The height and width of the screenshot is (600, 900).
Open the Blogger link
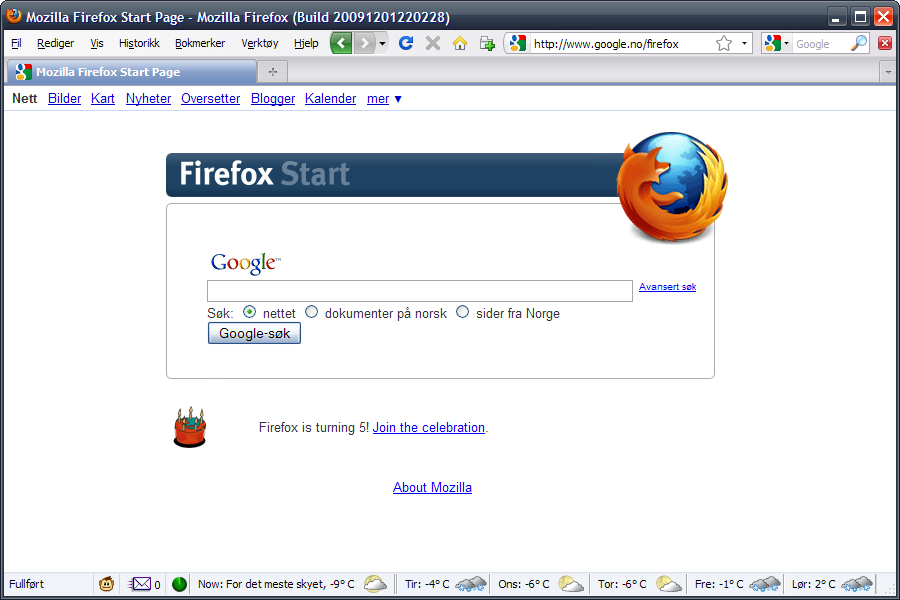pos(273,99)
